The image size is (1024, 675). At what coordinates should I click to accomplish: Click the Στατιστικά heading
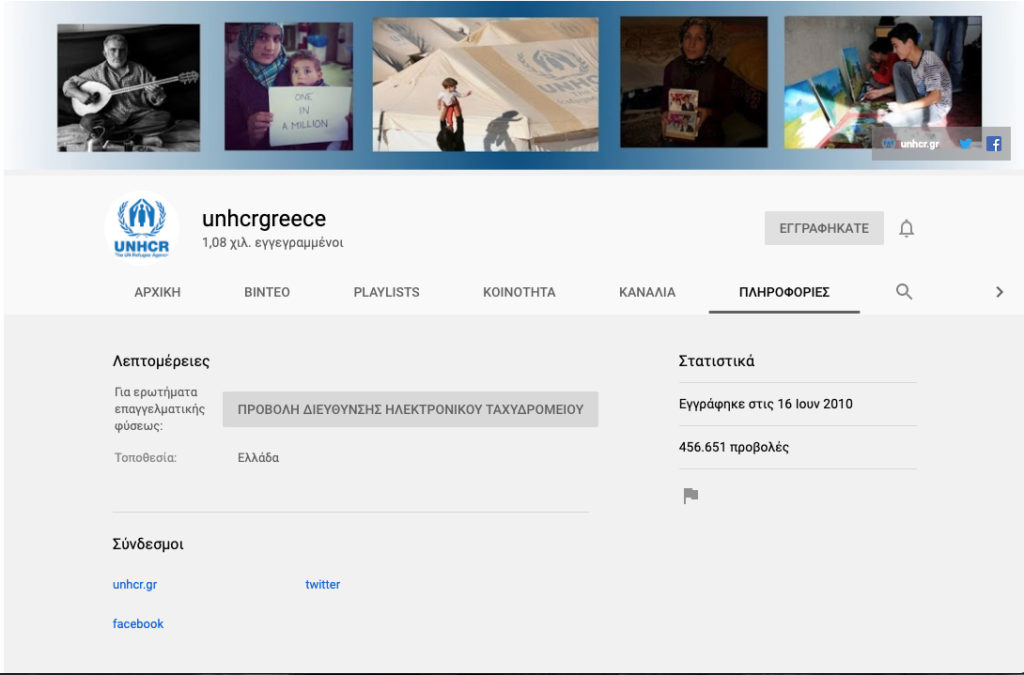click(x=716, y=361)
